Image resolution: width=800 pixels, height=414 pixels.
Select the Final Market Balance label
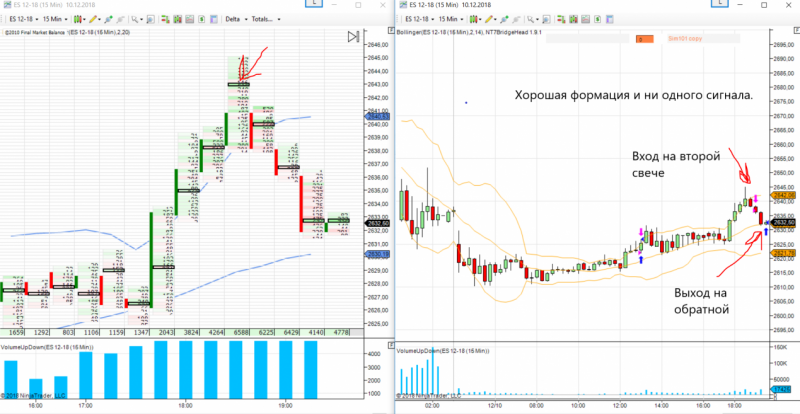click(36, 33)
